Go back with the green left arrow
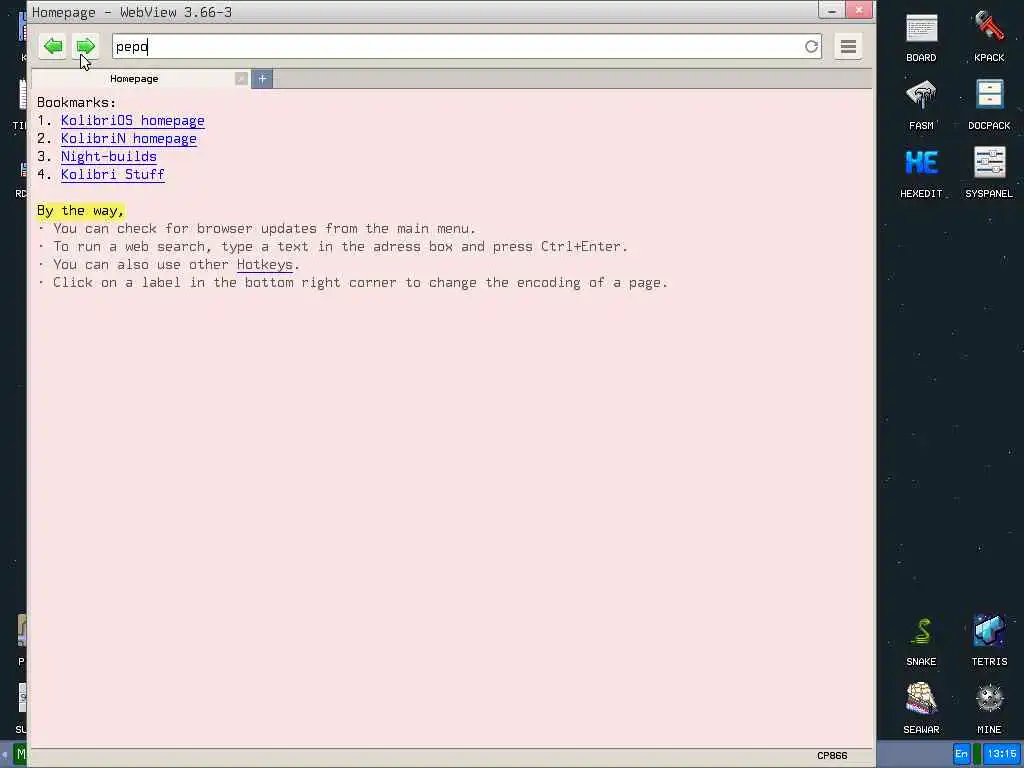Screen dimensions: 1024x768 pyautogui.click(x=52, y=46)
